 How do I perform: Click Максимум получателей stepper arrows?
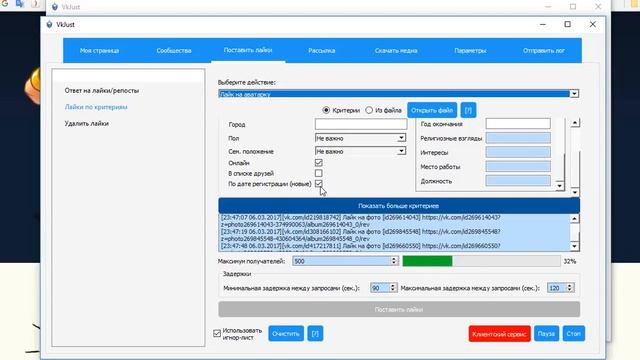[x=394, y=261]
